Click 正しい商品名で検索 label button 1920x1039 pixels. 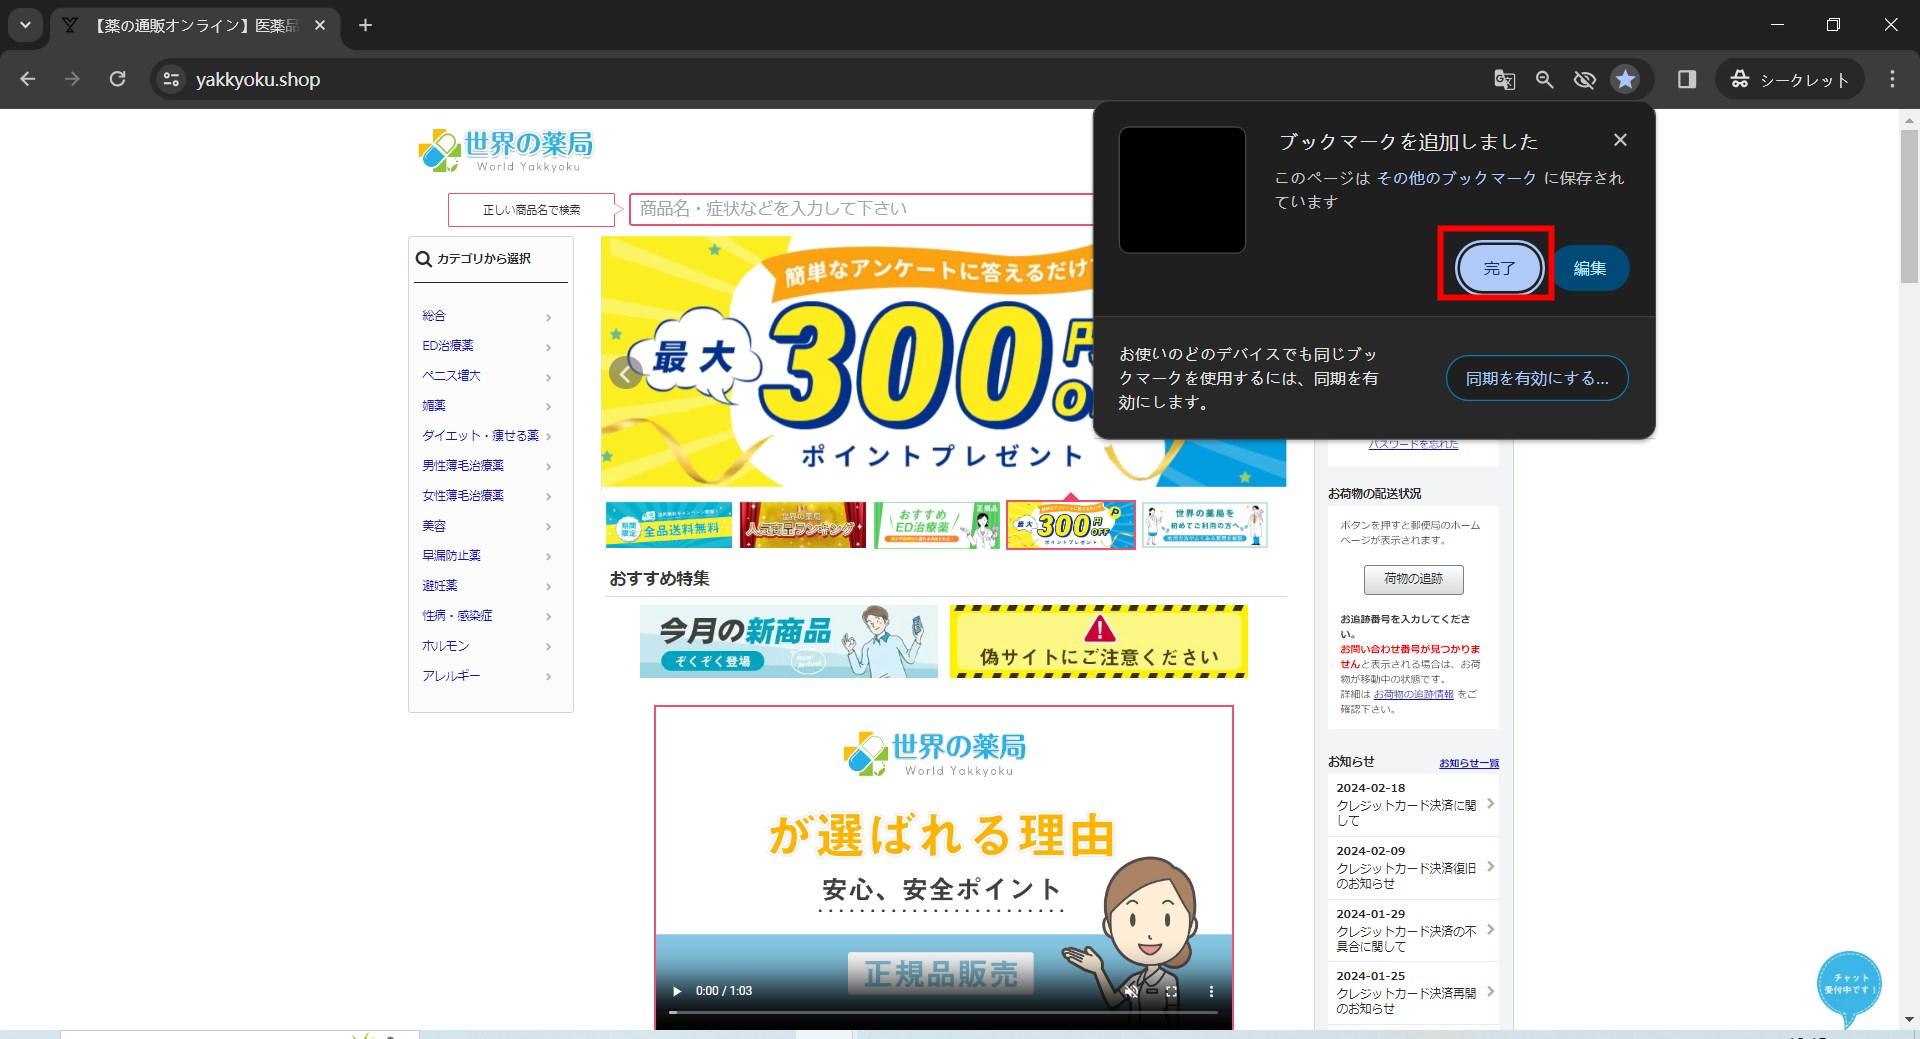click(531, 210)
